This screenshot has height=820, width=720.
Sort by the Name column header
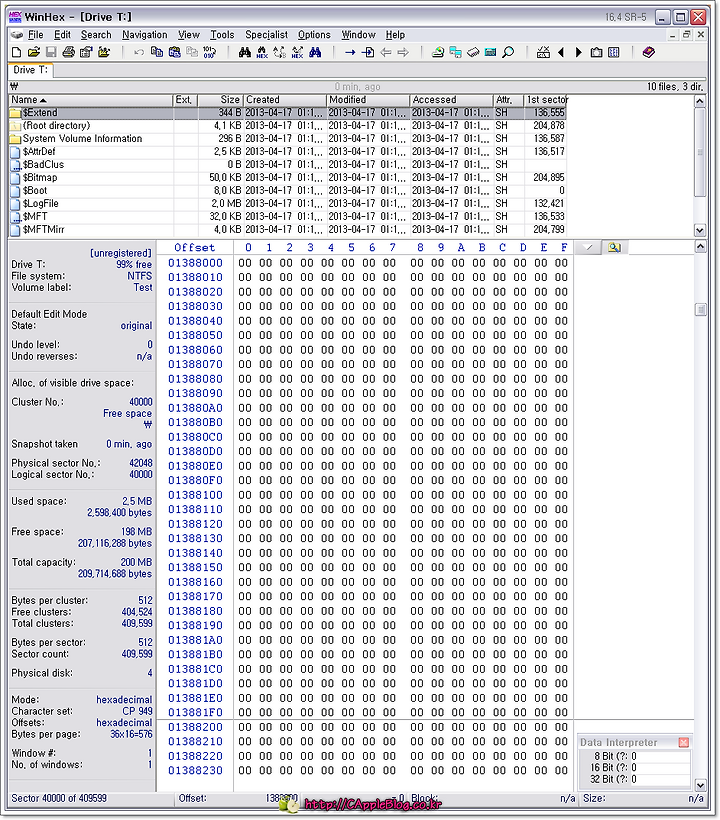pos(91,100)
